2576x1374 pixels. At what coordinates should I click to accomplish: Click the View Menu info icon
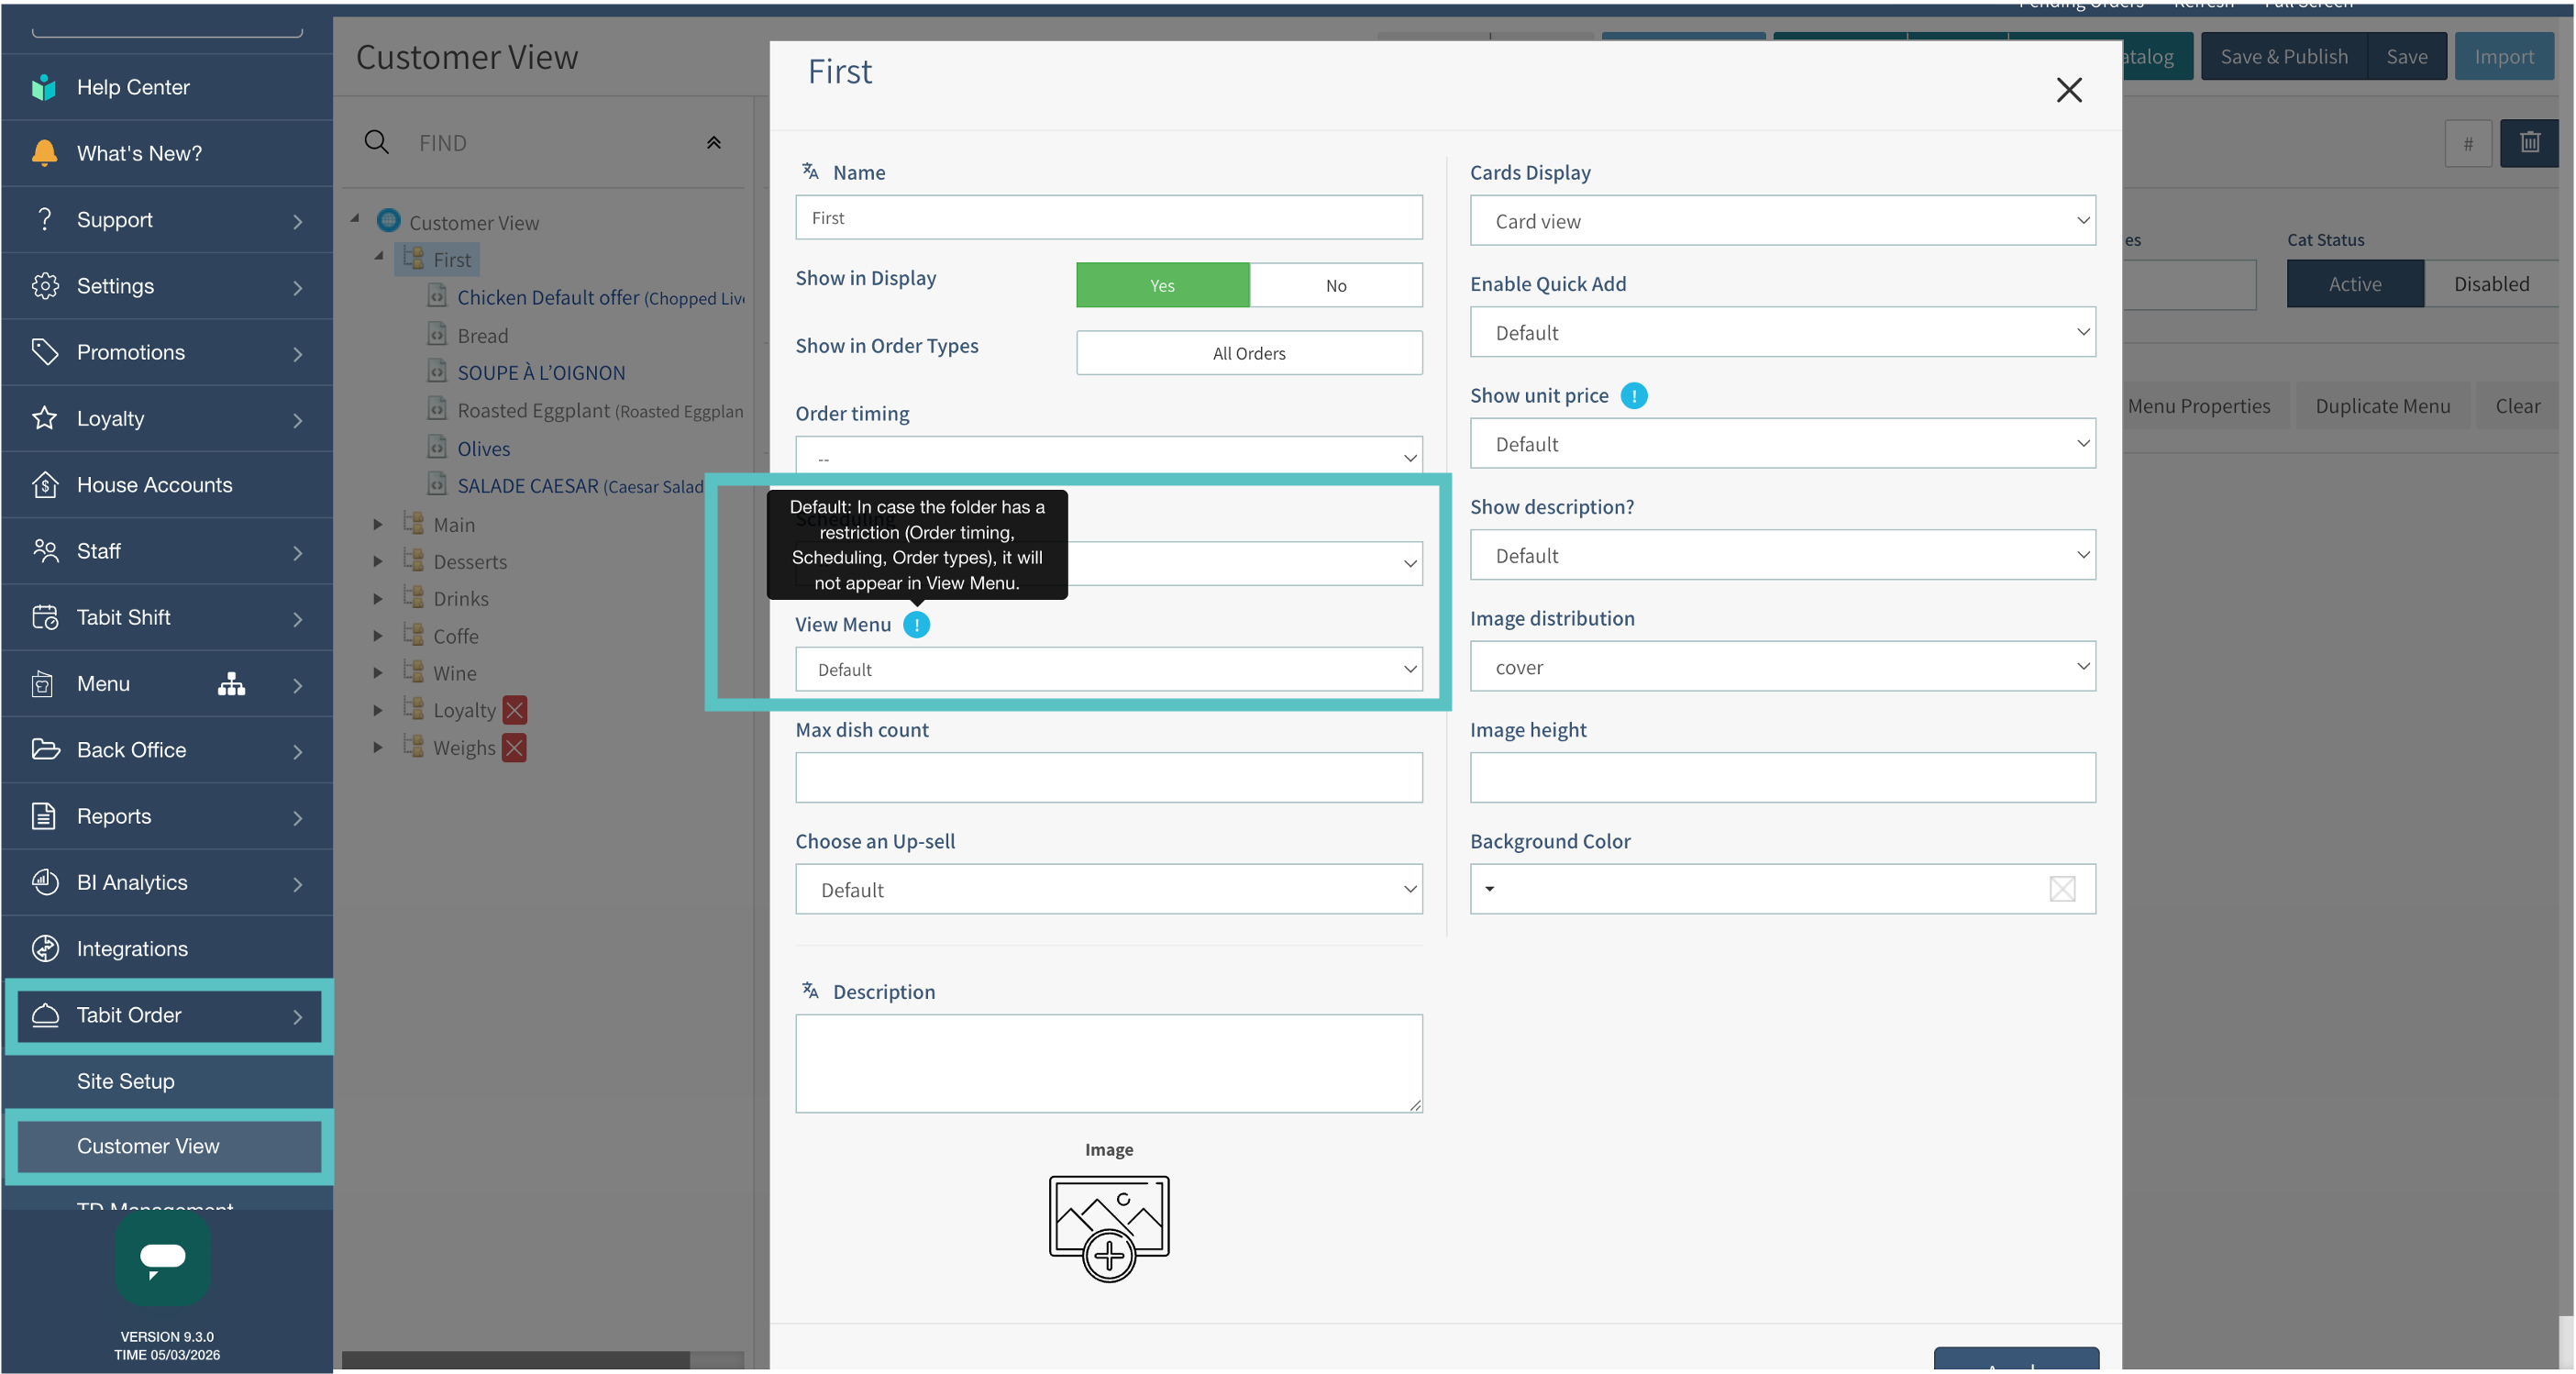click(916, 625)
